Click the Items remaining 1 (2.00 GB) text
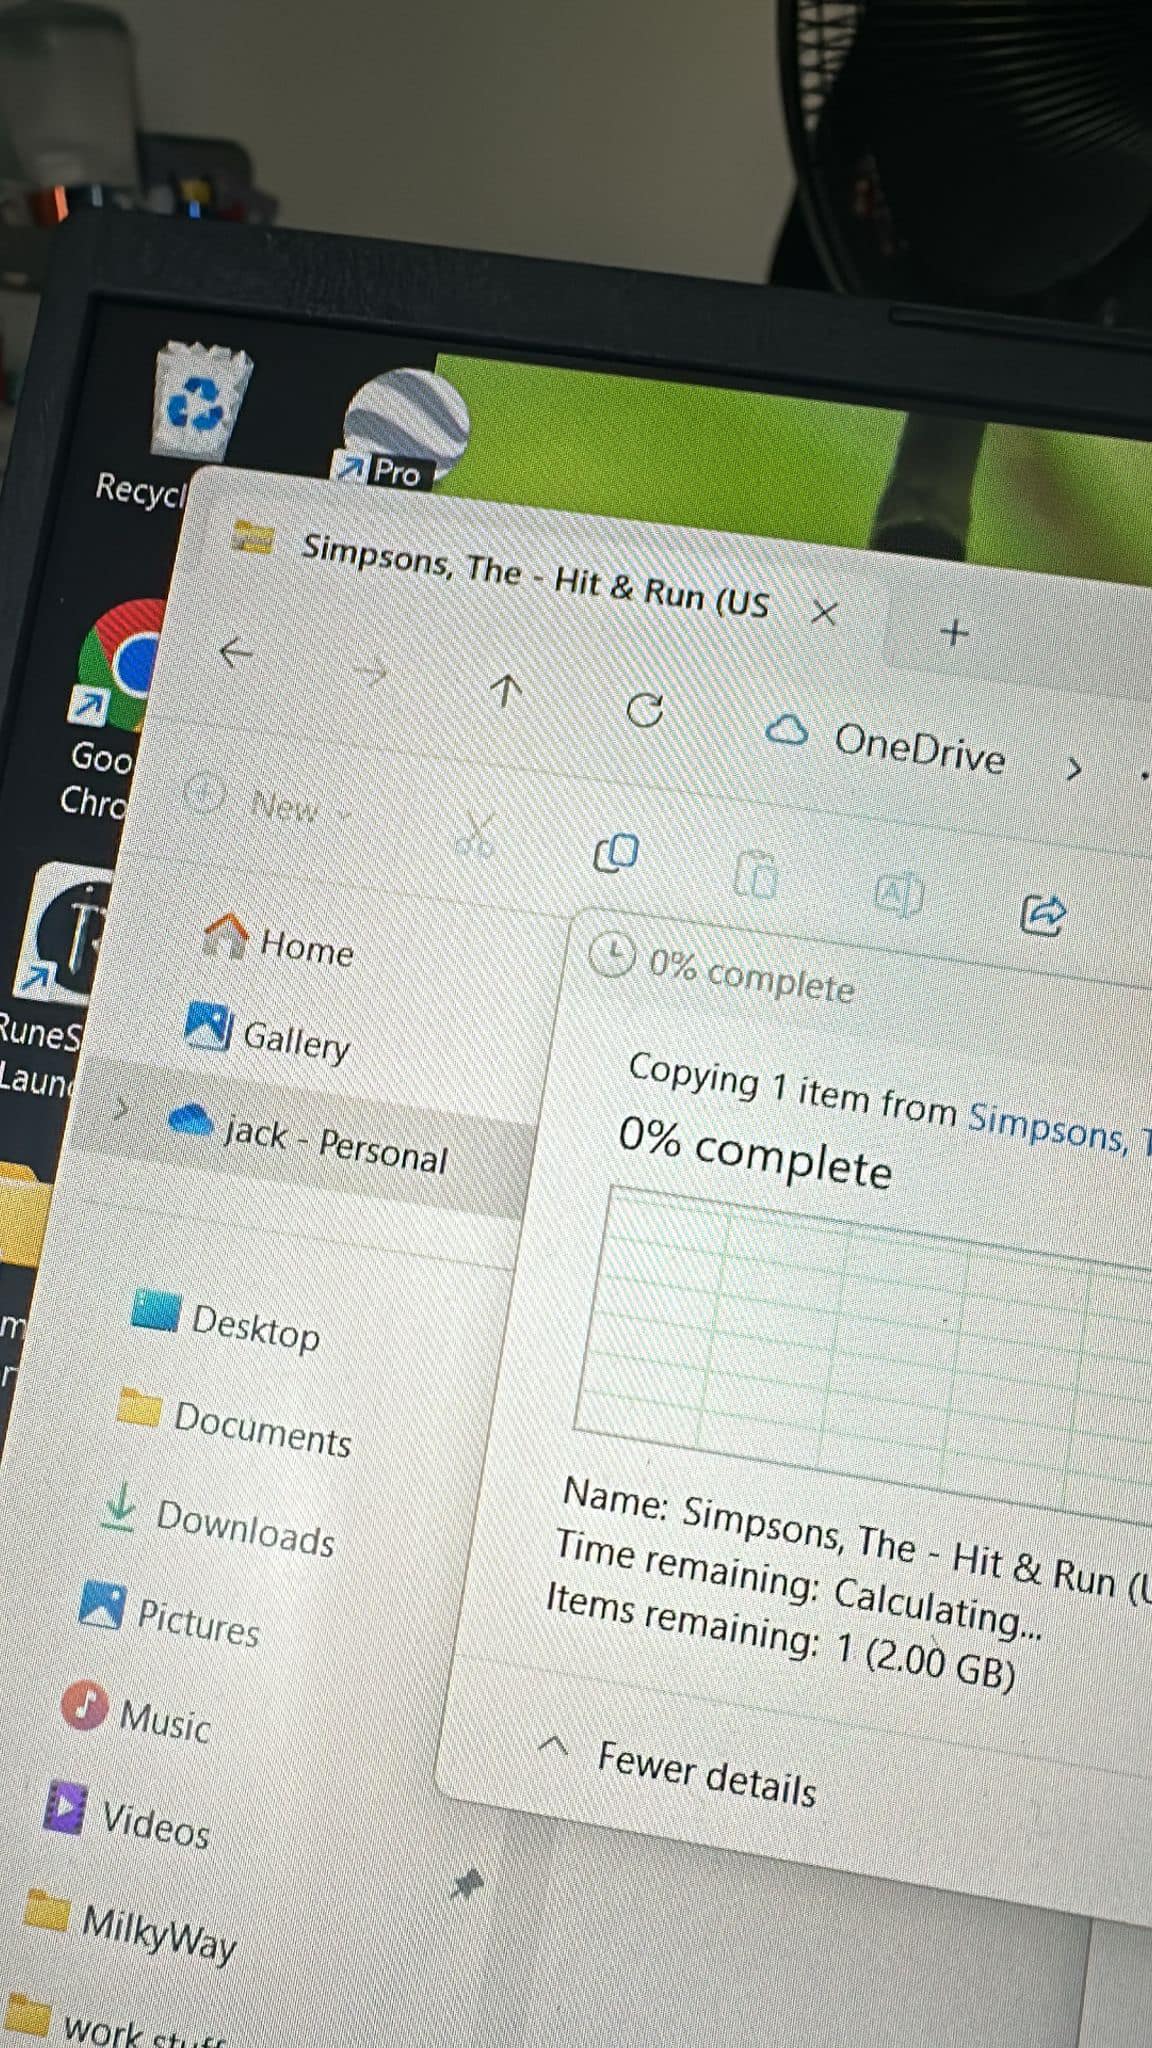 click(780, 1638)
